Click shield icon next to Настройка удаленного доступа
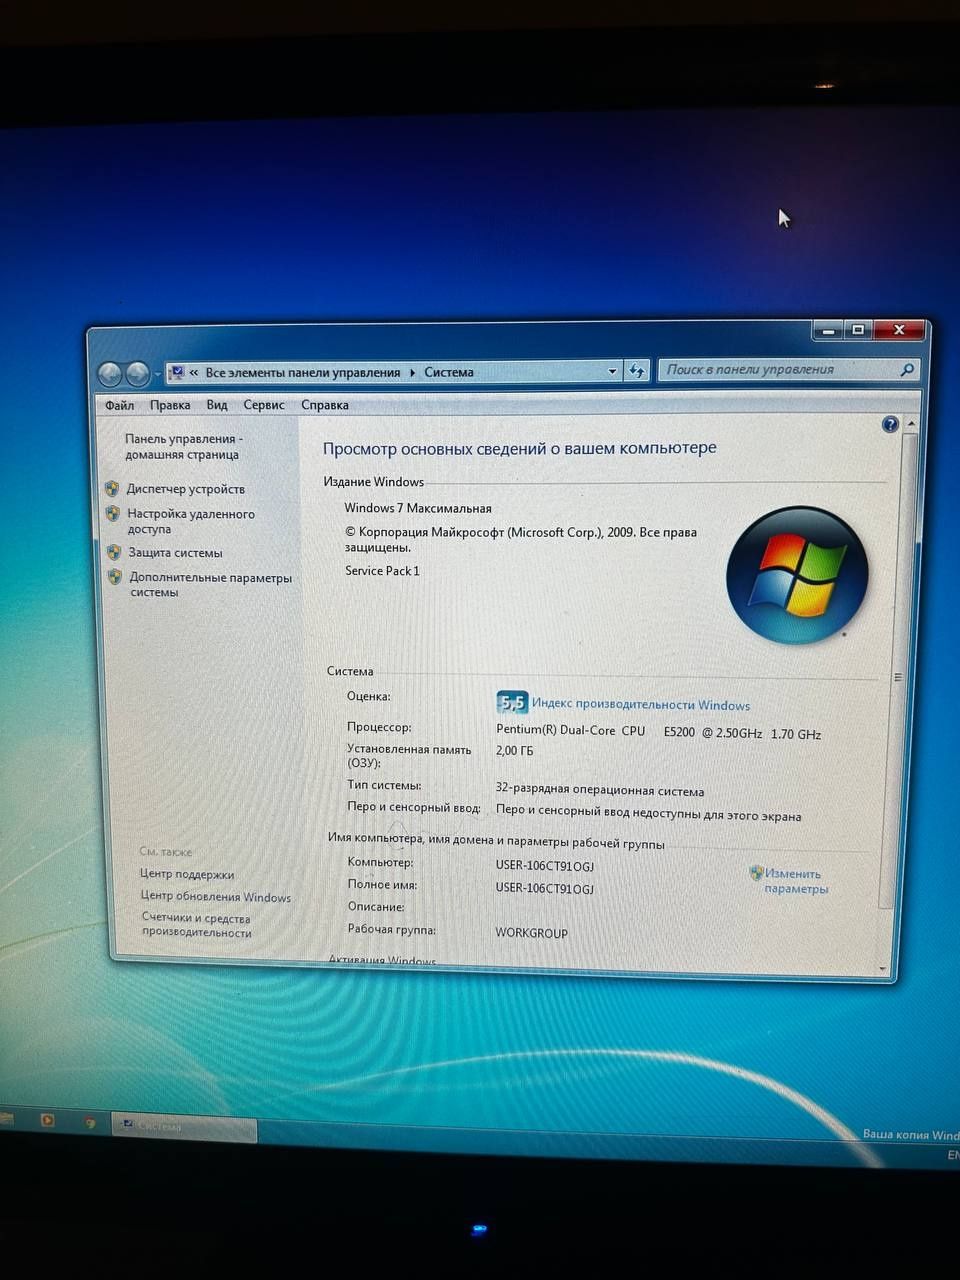The image size is (960, 1280). [x=113, y=514]
